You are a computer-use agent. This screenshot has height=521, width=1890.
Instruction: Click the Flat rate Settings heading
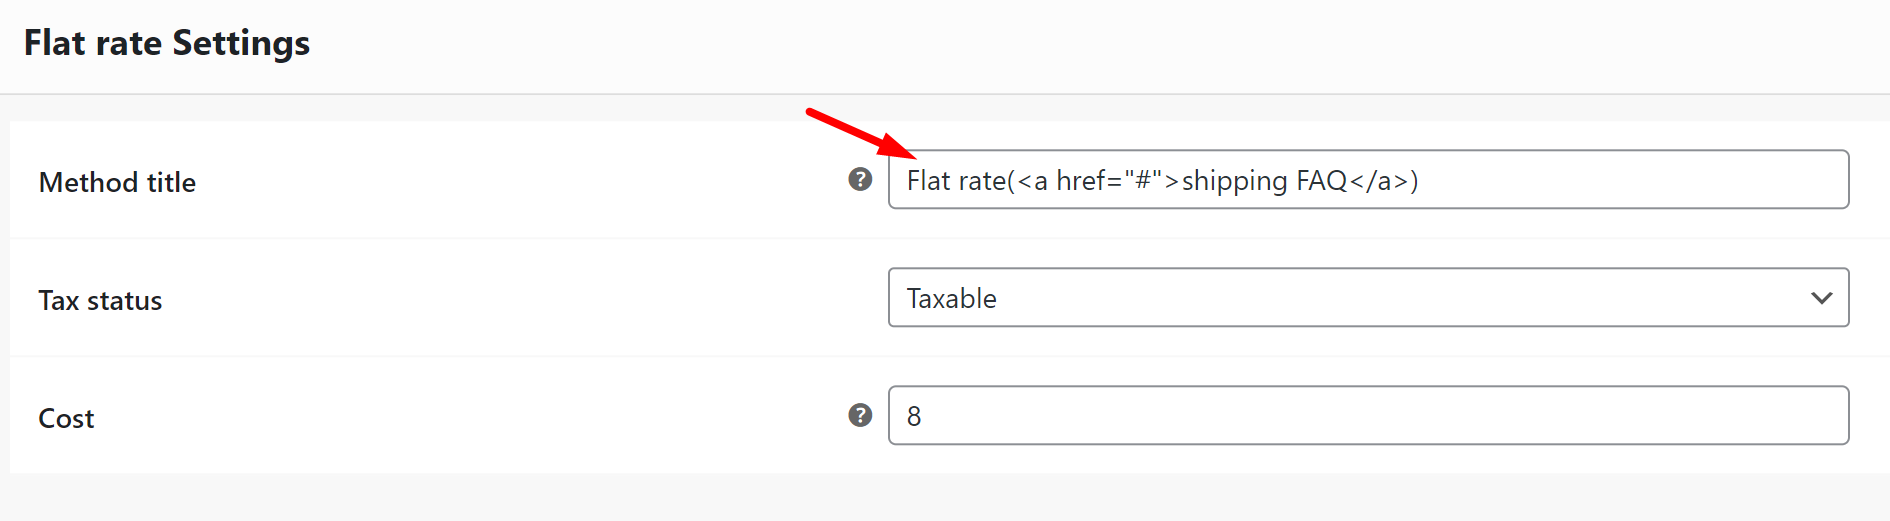click(167, 43)
